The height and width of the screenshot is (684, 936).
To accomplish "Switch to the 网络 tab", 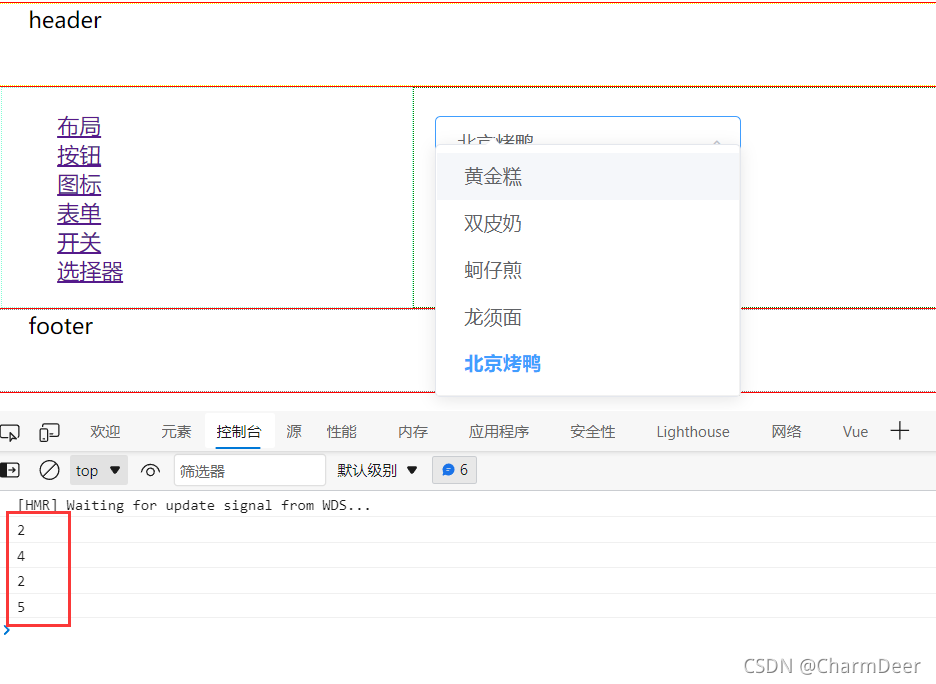I will tap(786, 432).
